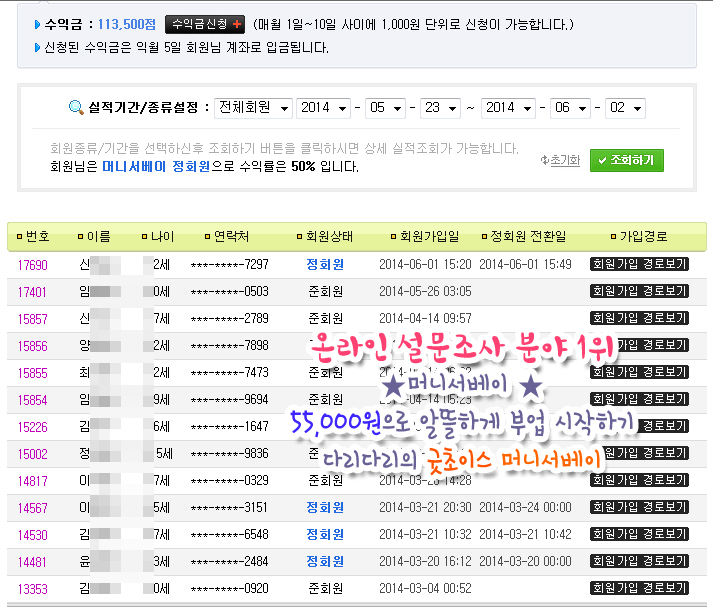713x614 pixels.
Task: Click 정회원 status of member 14567
Action: coord(325,508)
